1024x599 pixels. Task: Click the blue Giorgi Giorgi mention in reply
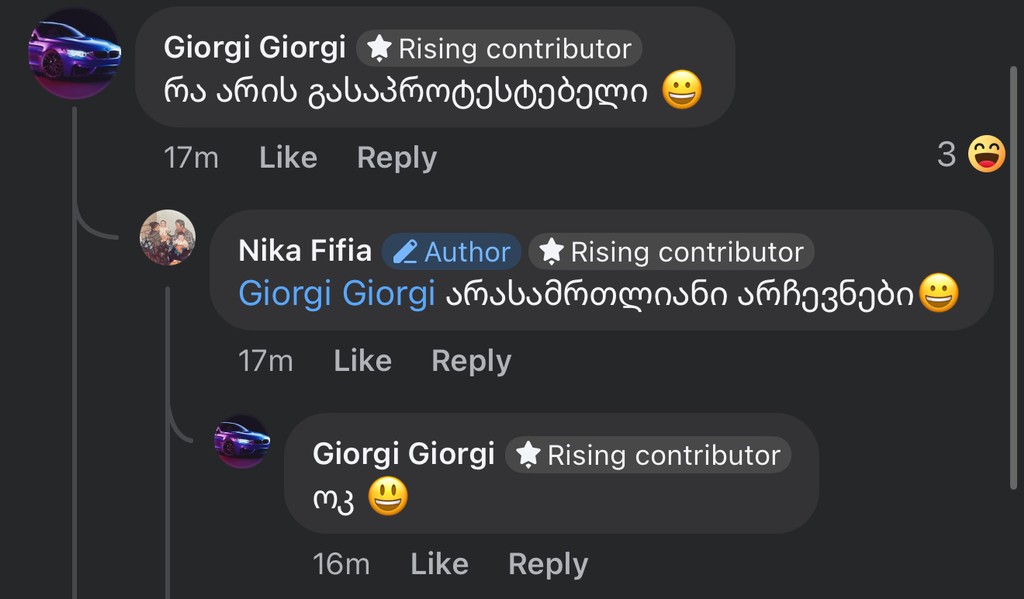[336, 294]
